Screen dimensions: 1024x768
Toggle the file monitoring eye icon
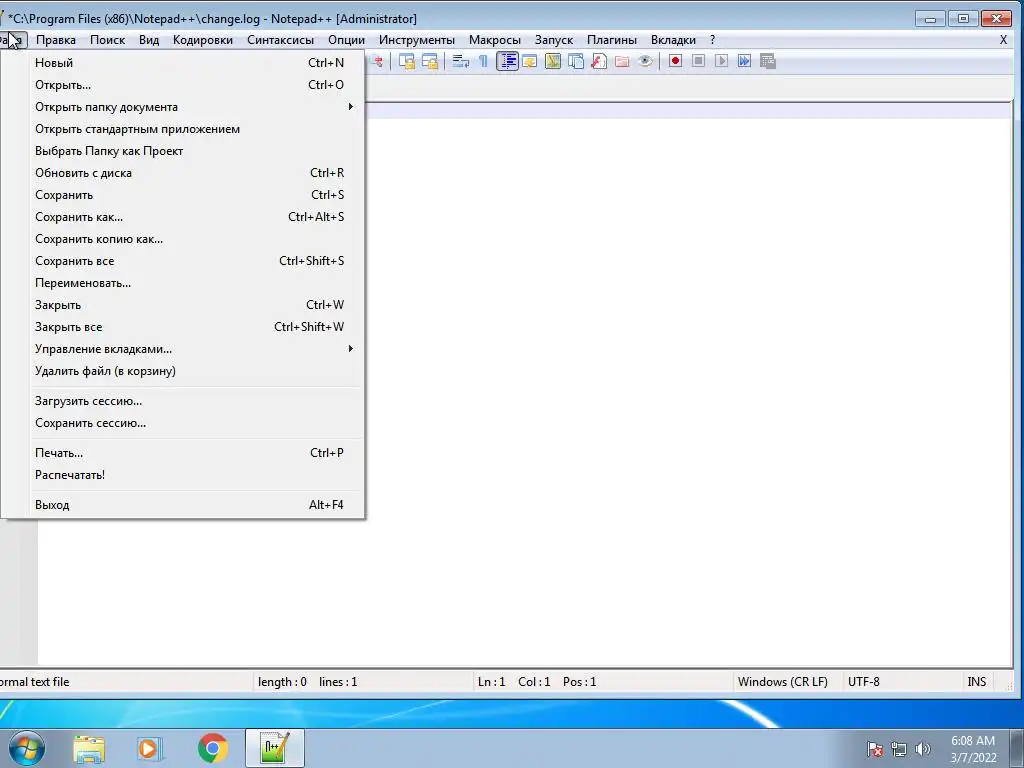coord(645,61)
